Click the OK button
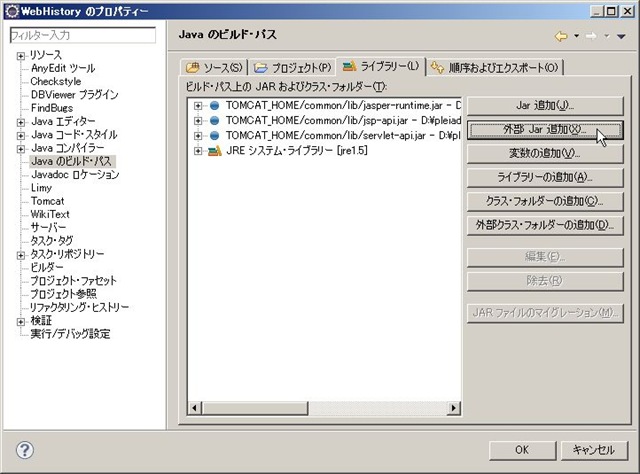 pos(522,450)
